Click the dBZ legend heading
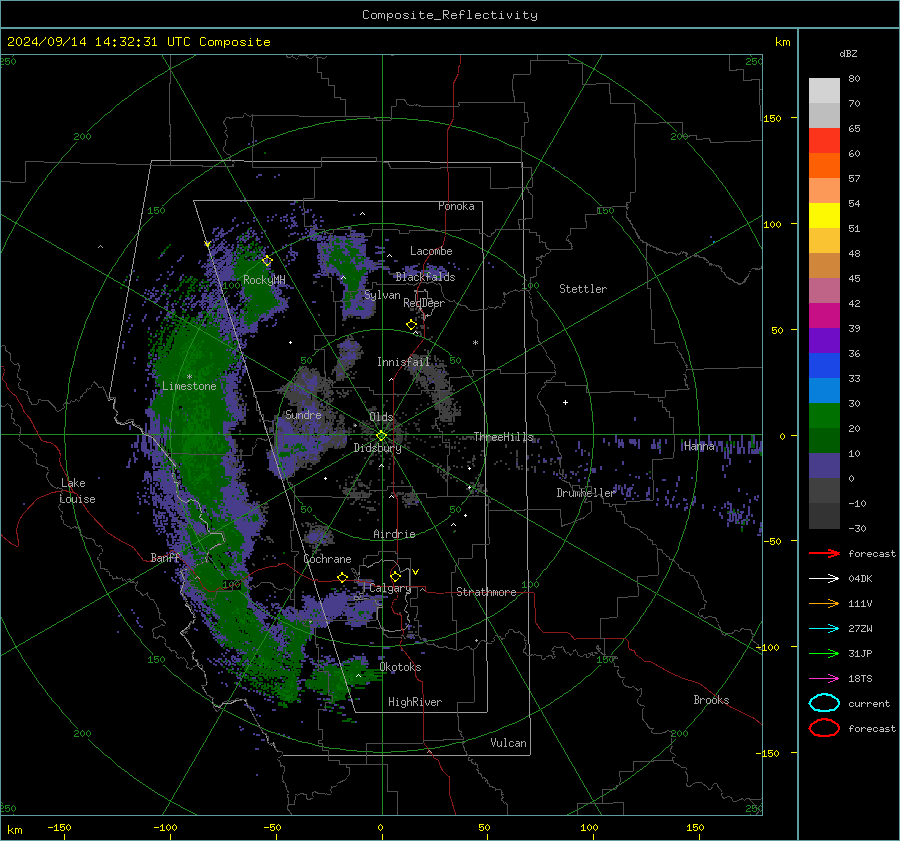Screen dimensions: 900x841 point(848,53)
